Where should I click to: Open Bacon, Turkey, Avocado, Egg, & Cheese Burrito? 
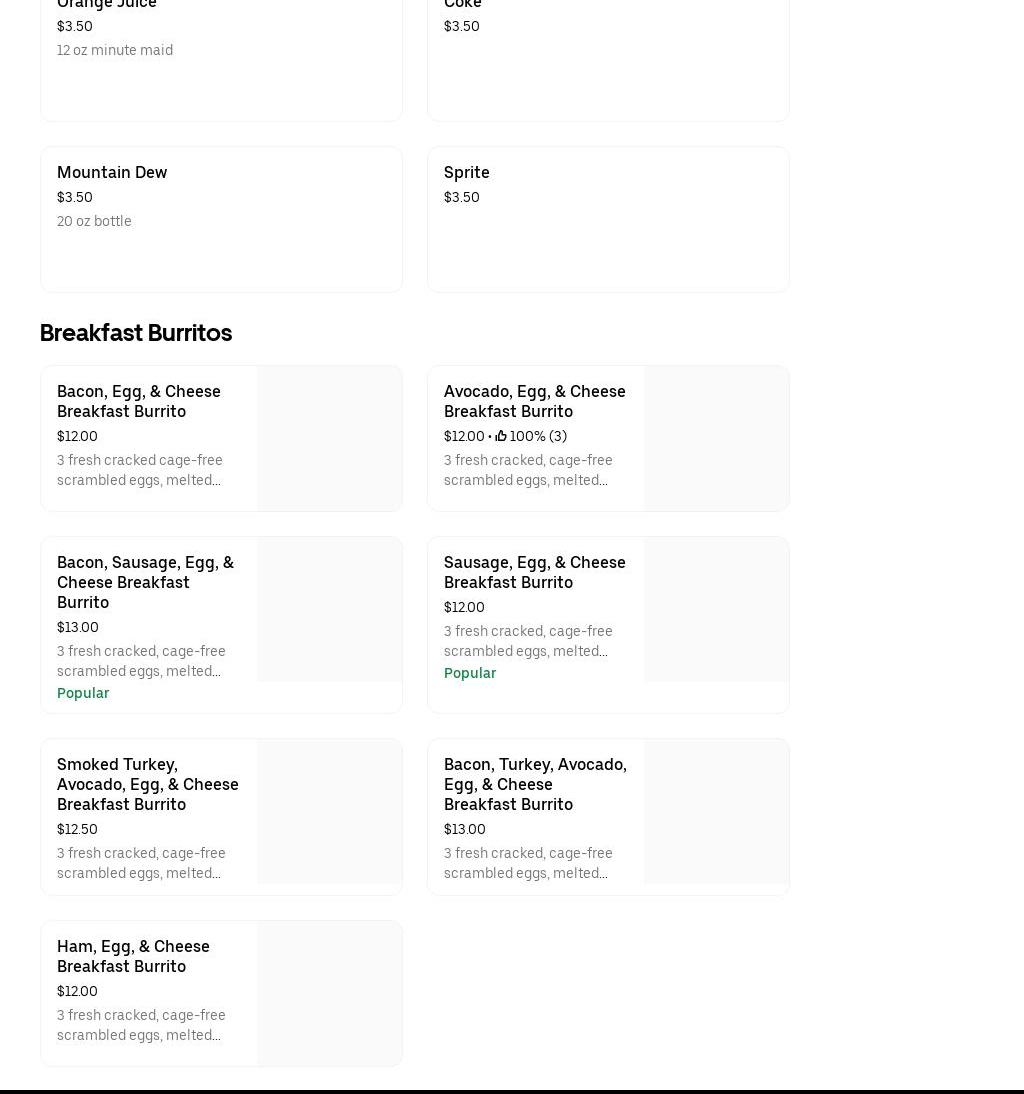535,784
